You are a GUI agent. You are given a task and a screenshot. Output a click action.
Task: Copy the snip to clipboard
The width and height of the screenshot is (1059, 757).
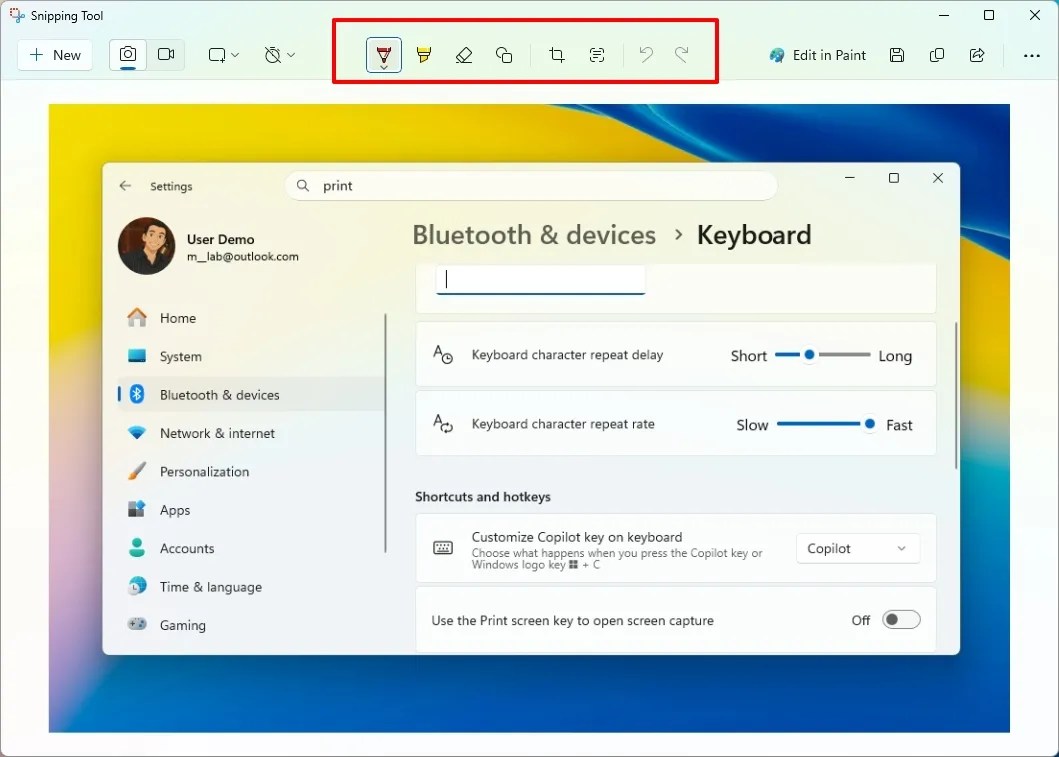point(937,55)
